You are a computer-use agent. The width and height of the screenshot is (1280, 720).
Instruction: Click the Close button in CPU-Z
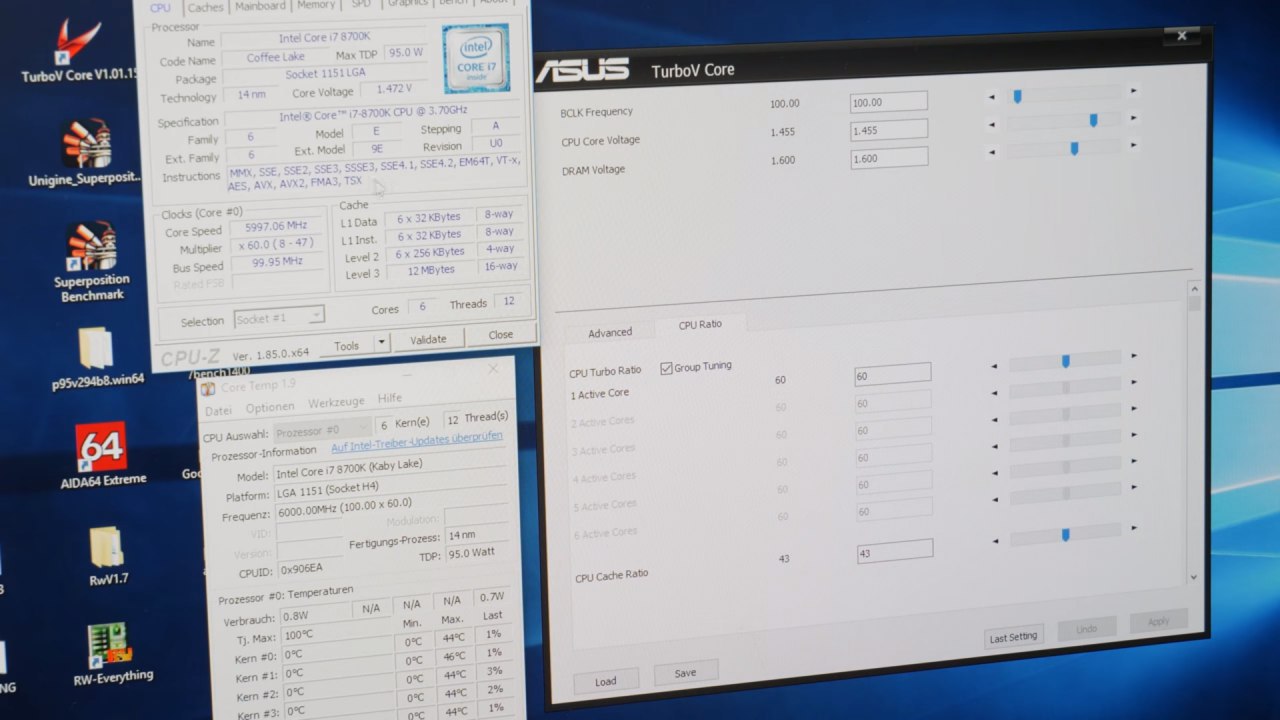pyautogui.click(x=501, y=335)
